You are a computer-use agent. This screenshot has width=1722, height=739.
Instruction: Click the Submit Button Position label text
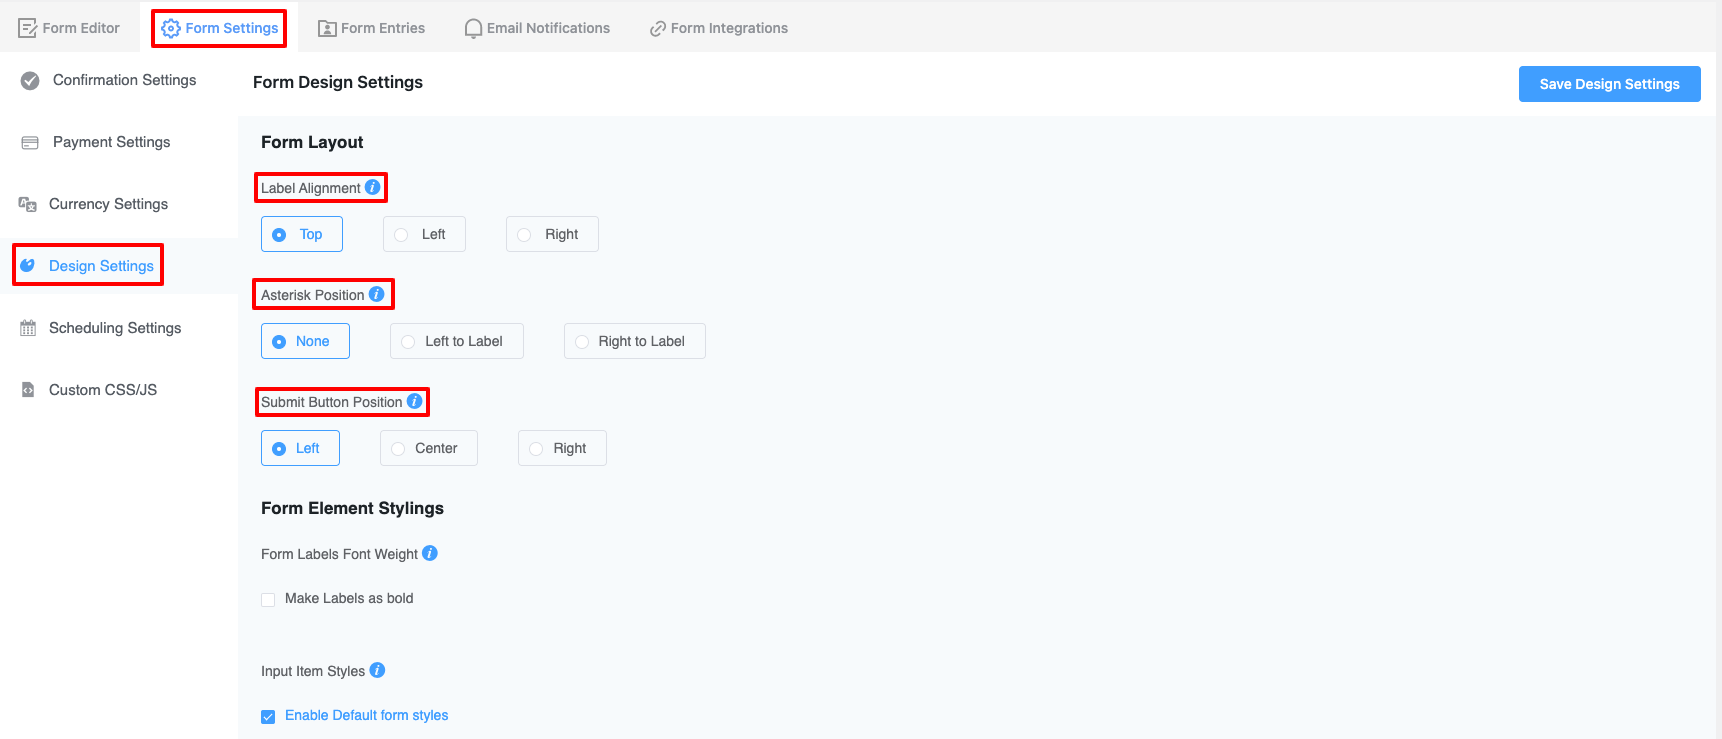point(331,402)
